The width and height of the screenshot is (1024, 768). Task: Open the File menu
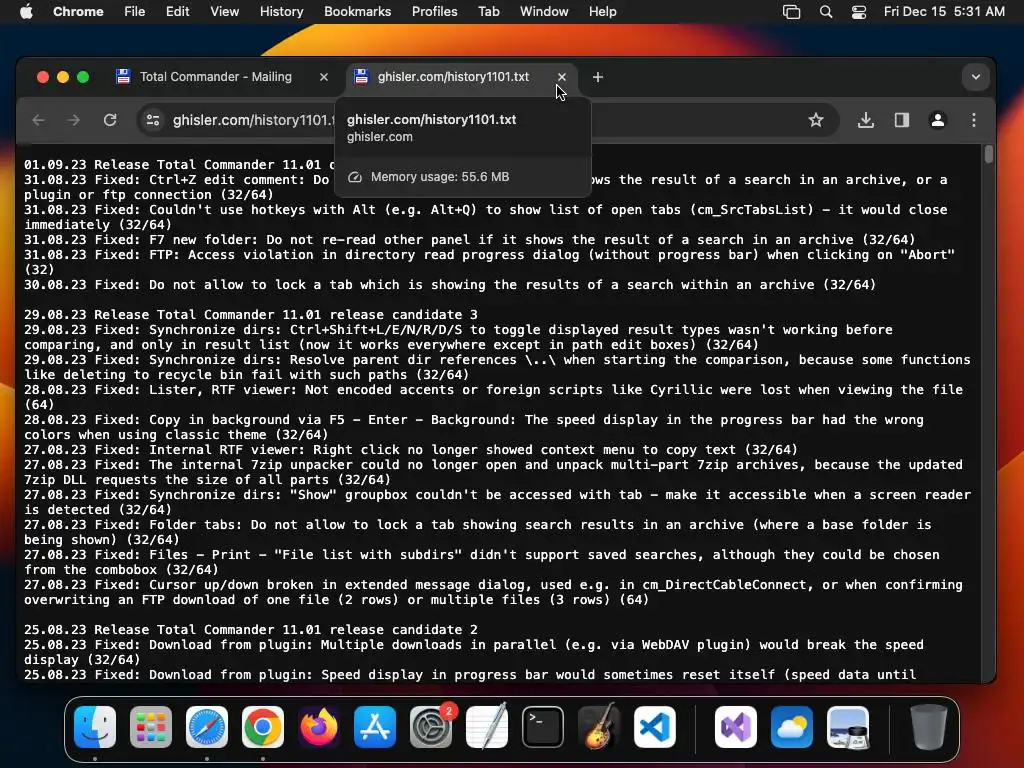(135, 12)
